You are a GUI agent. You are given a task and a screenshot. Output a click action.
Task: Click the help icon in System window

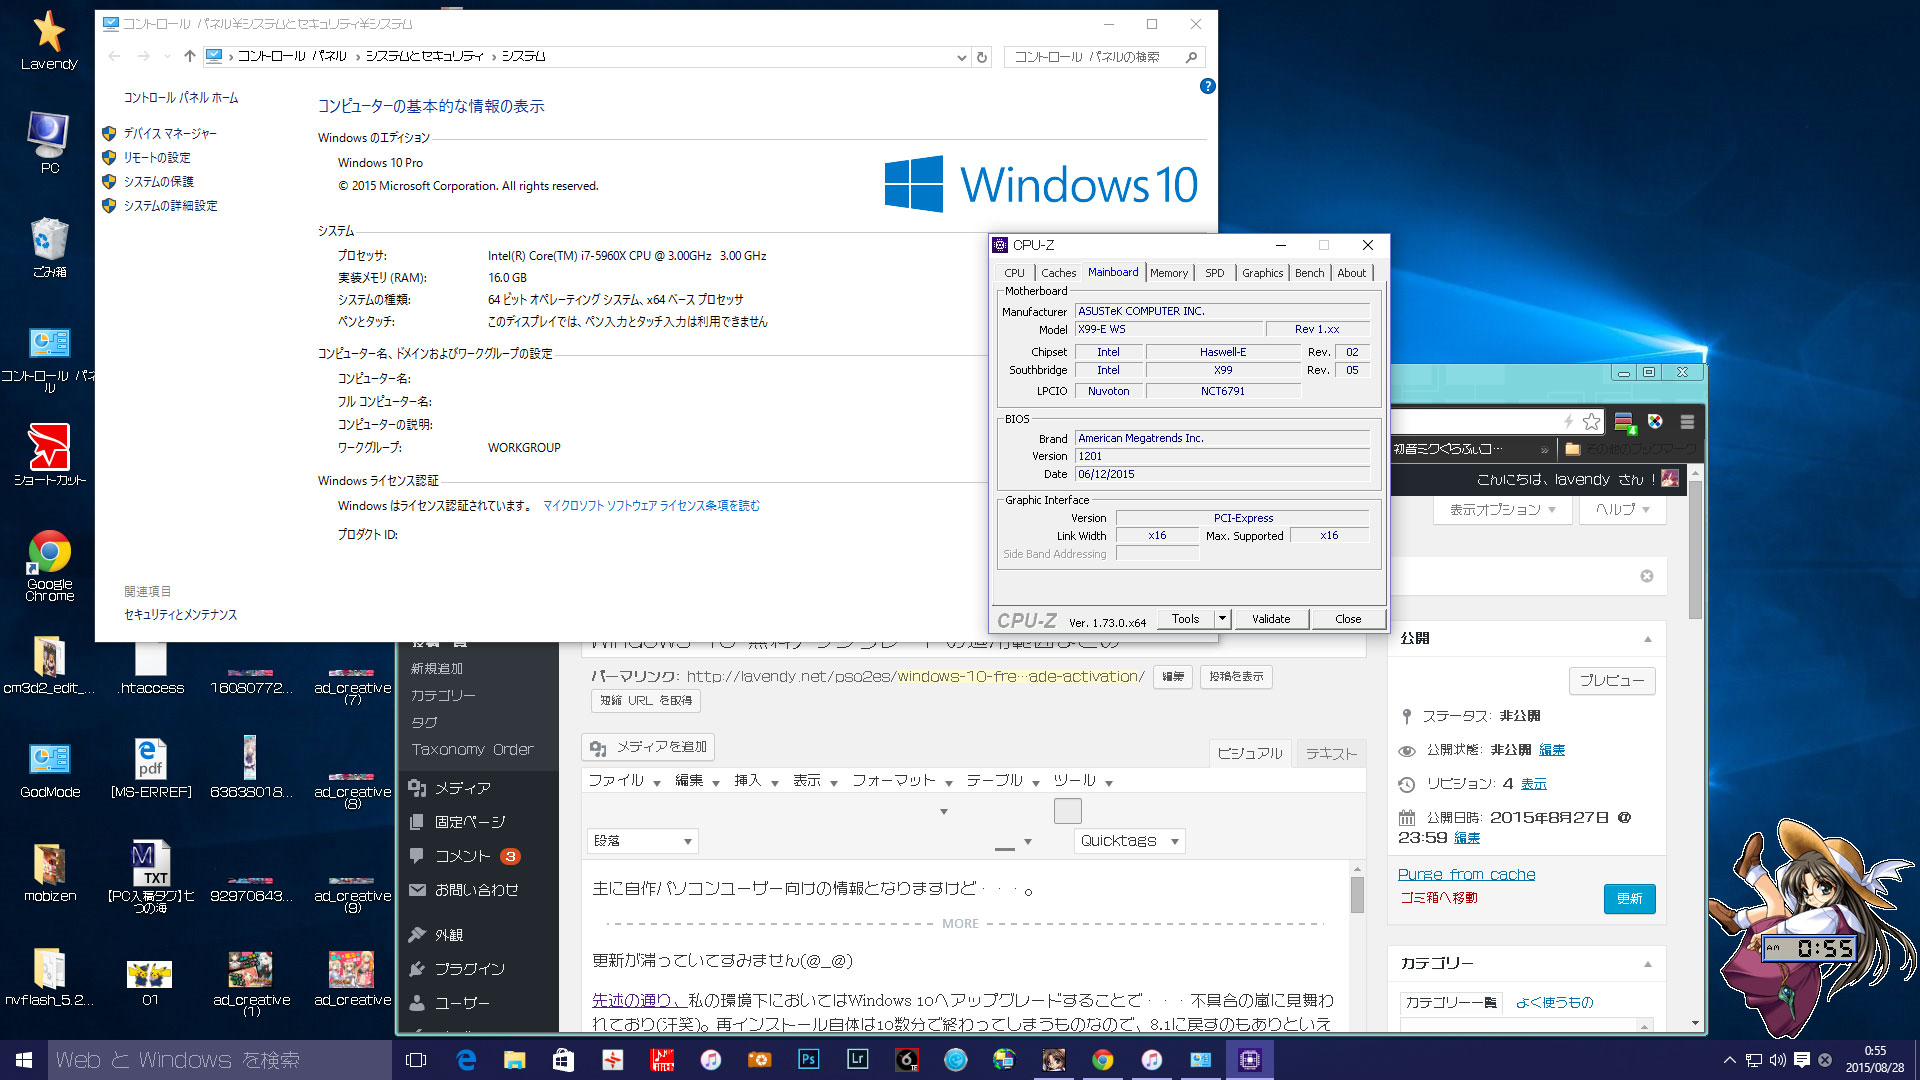tap(1207, 87)
